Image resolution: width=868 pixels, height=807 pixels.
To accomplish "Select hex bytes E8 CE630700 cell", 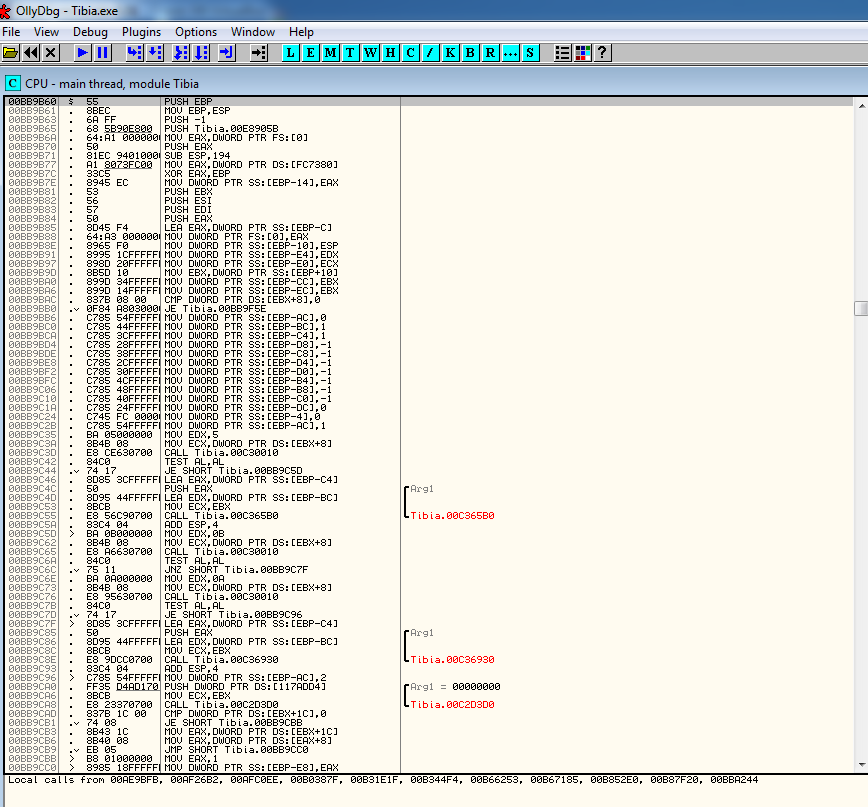I will [x=119, y=453].
